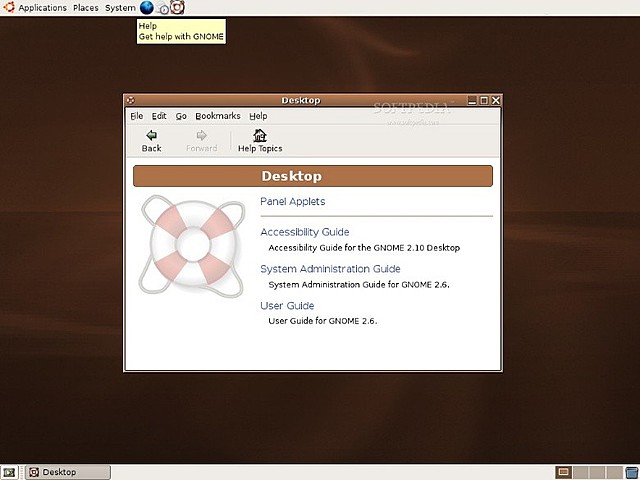Close the Desktop help window
The image size is (640, 480).
pos(496,100)
